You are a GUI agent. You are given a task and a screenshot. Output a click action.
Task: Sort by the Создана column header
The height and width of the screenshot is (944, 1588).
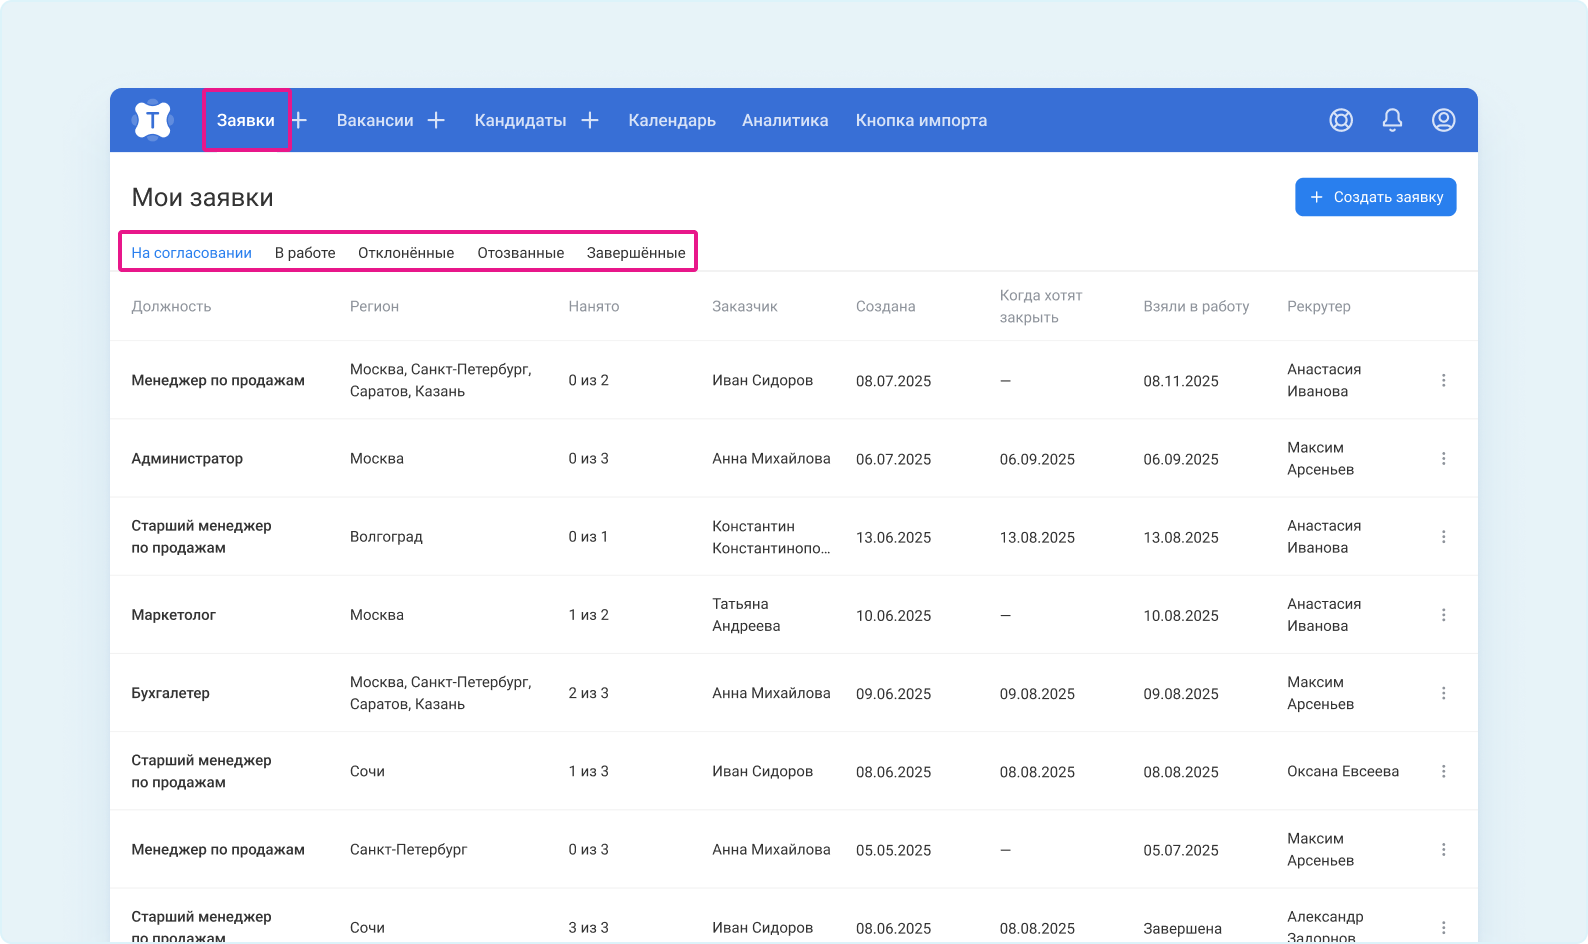point(885,306)
